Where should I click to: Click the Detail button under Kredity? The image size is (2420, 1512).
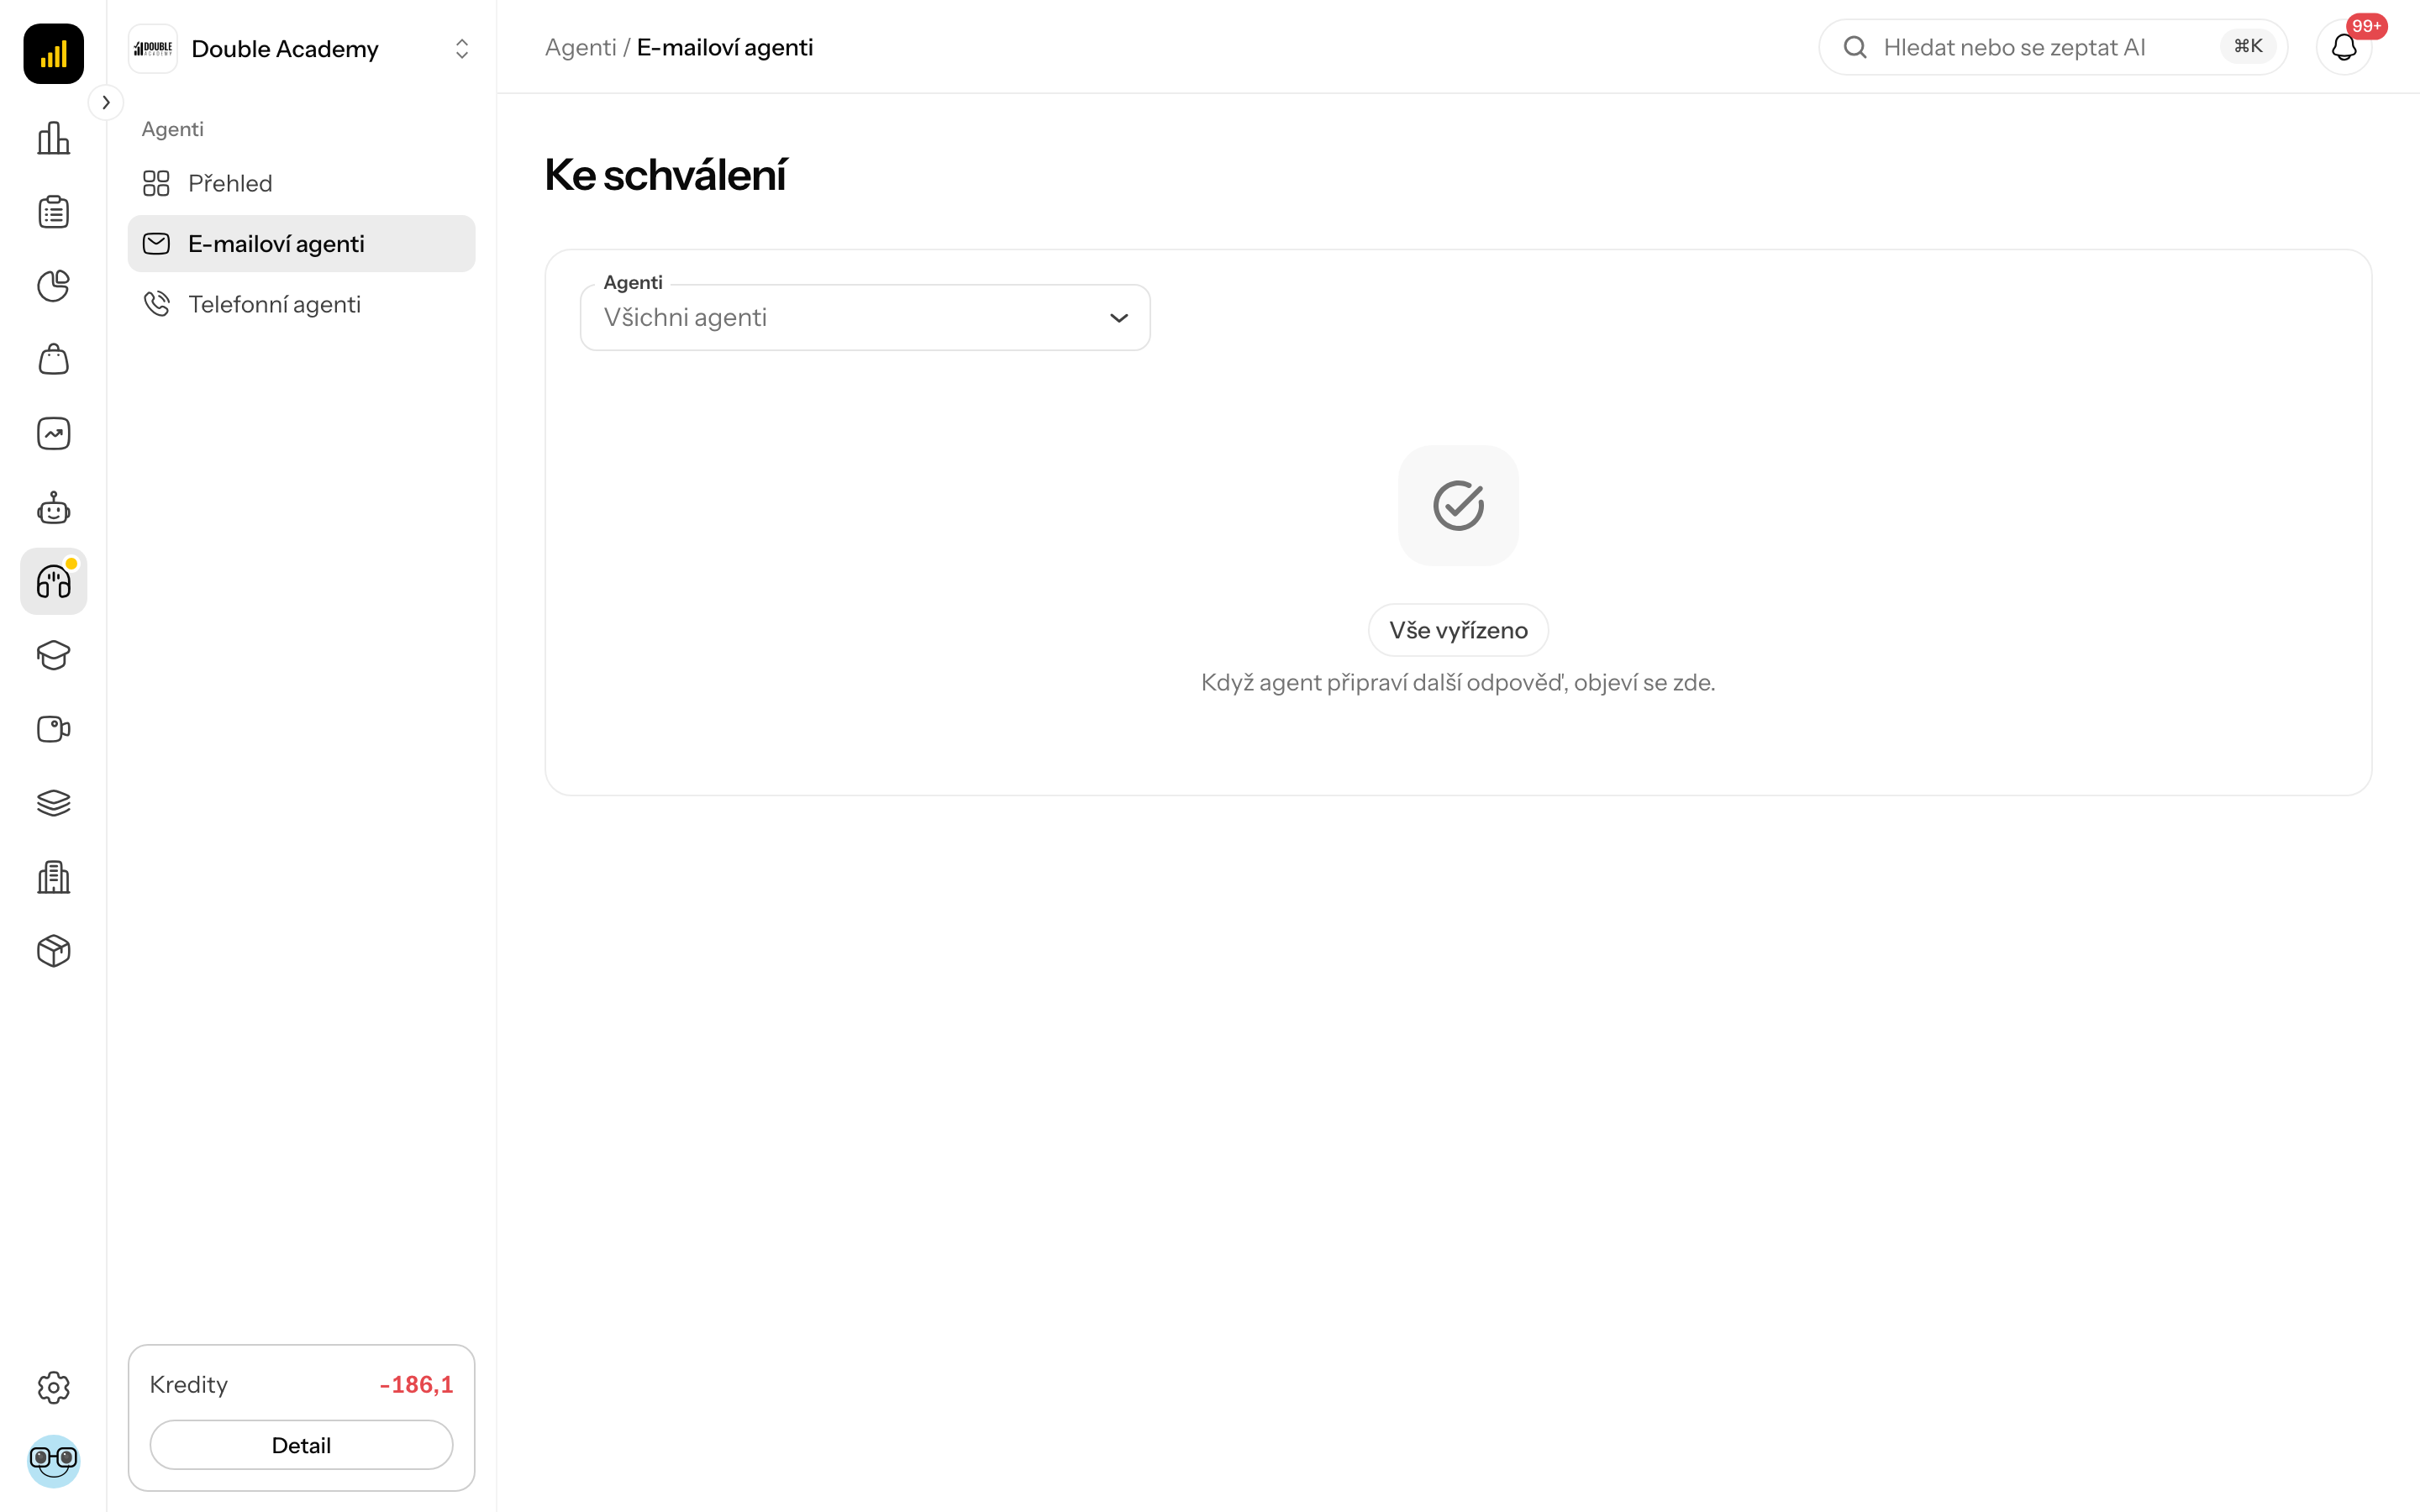(x=301, y=1445)
